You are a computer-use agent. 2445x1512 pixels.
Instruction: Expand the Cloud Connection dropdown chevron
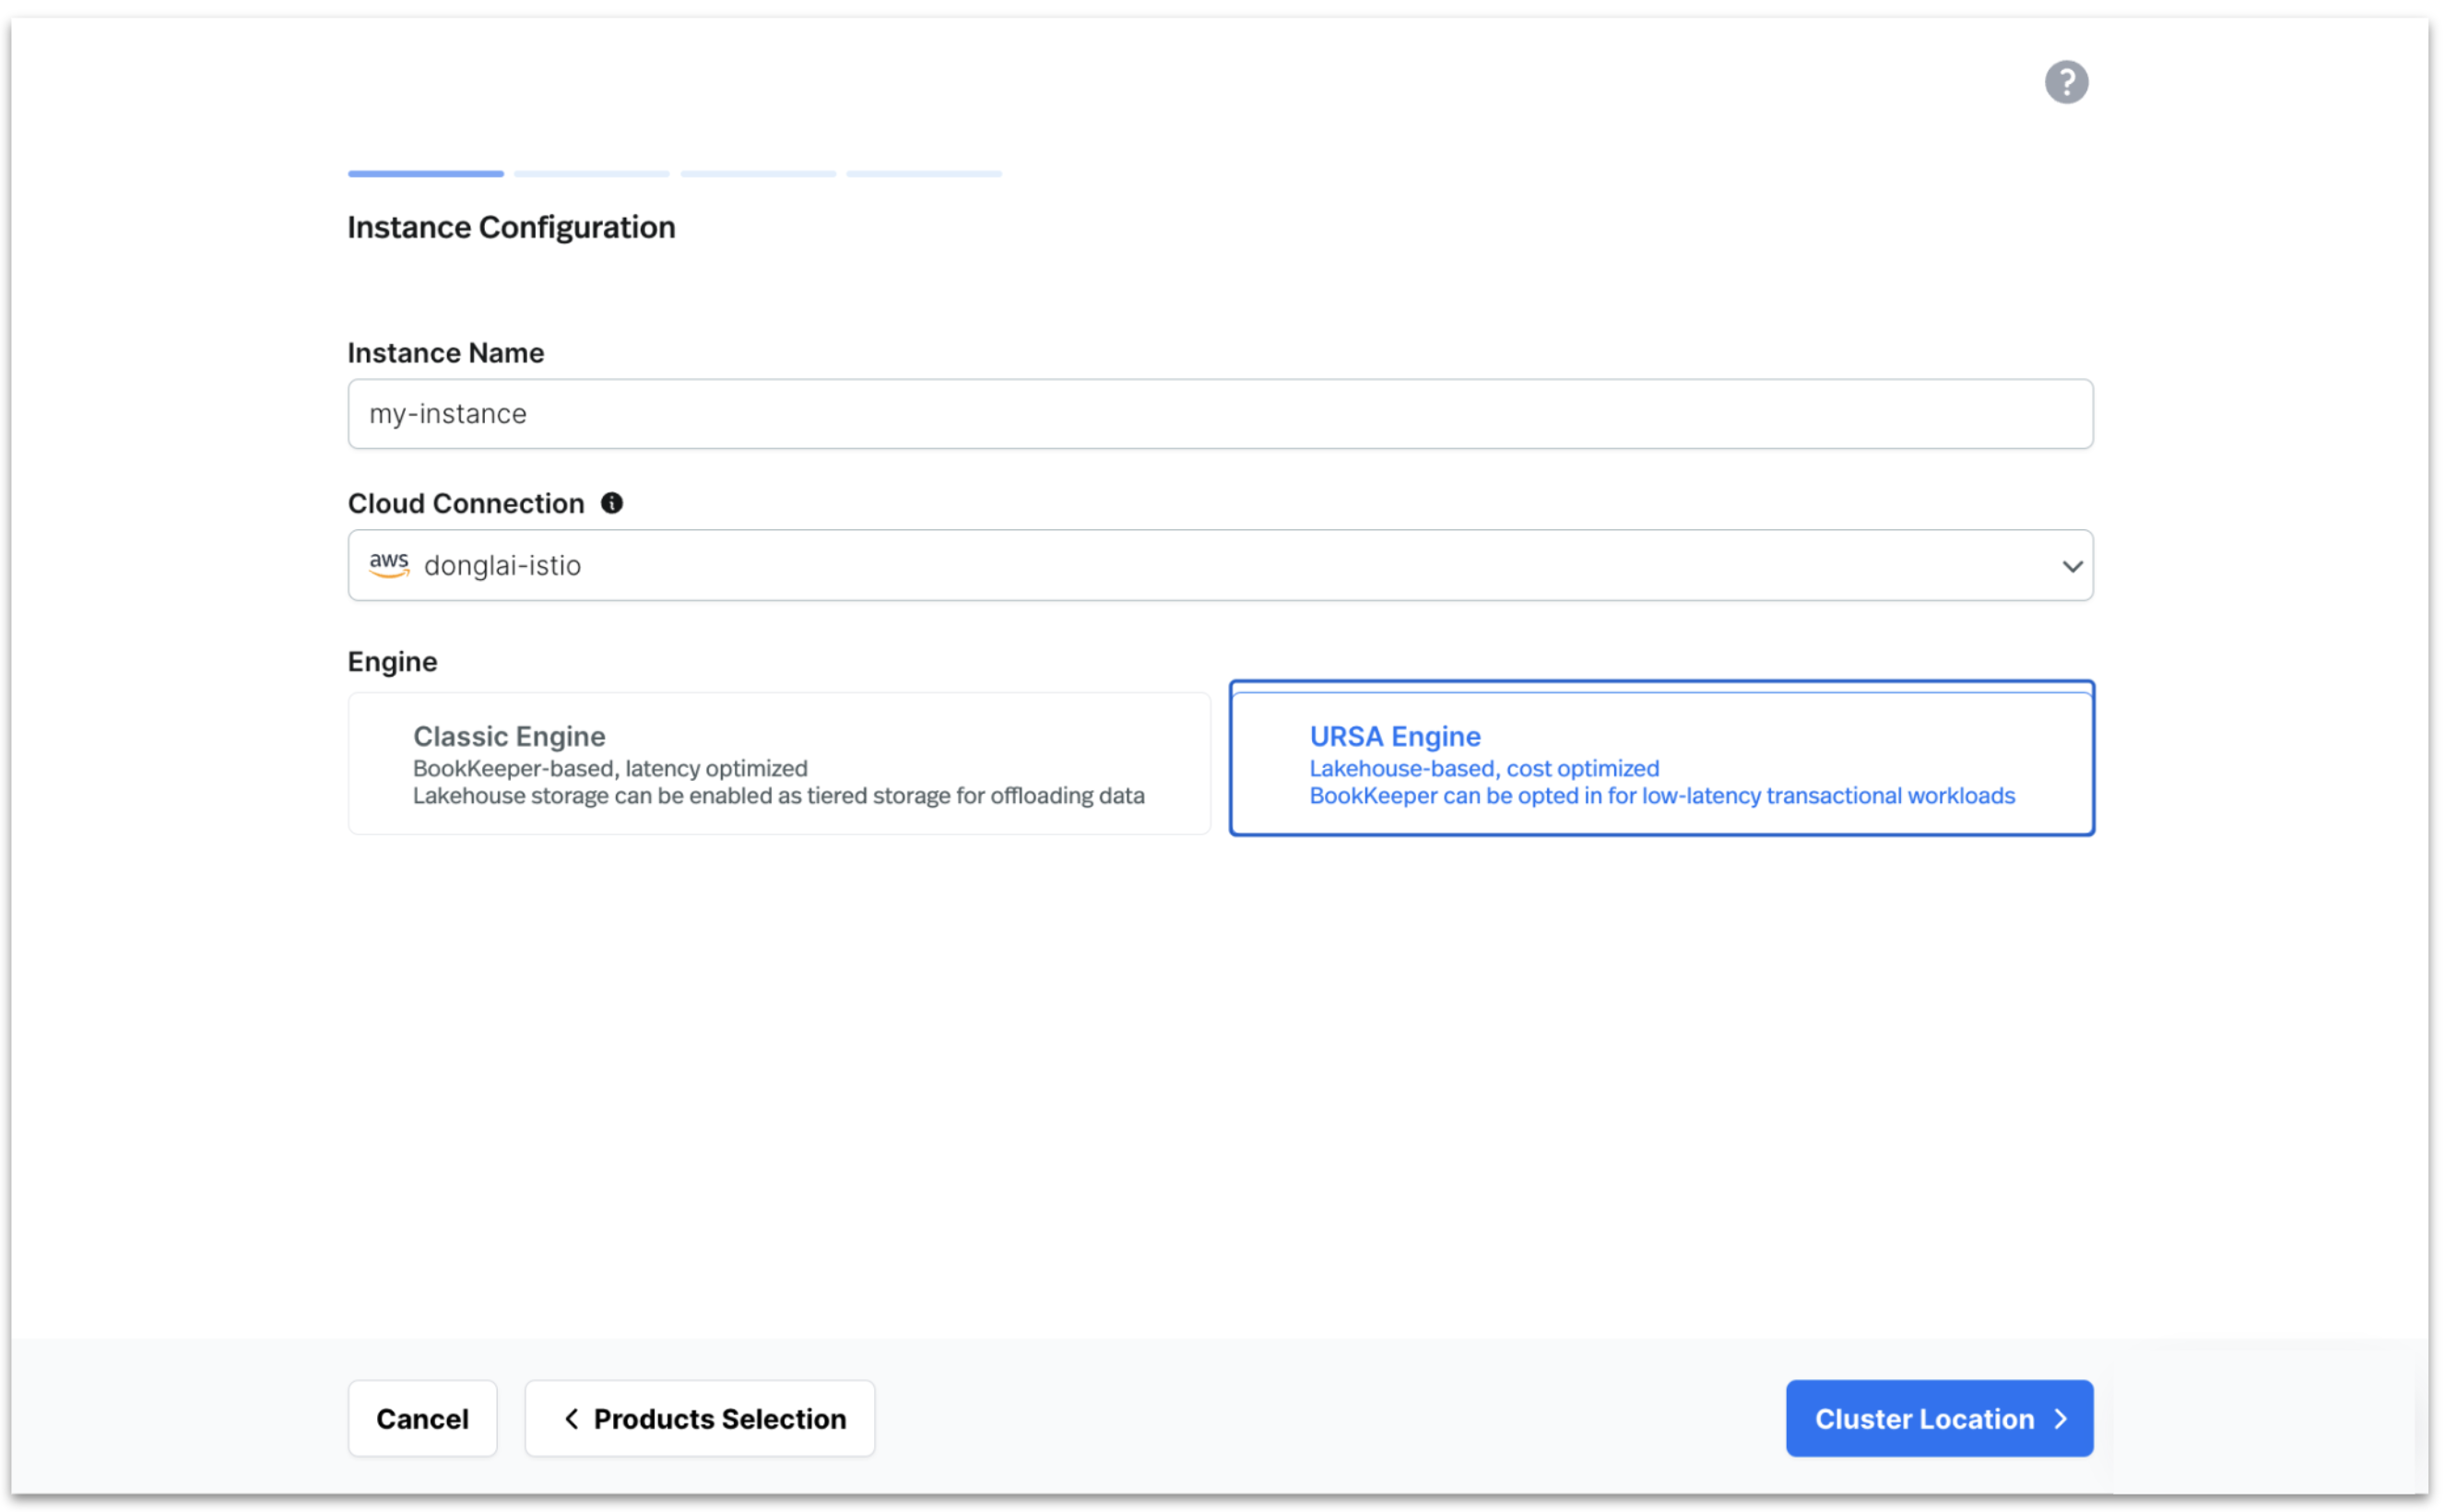point(2072,566)
